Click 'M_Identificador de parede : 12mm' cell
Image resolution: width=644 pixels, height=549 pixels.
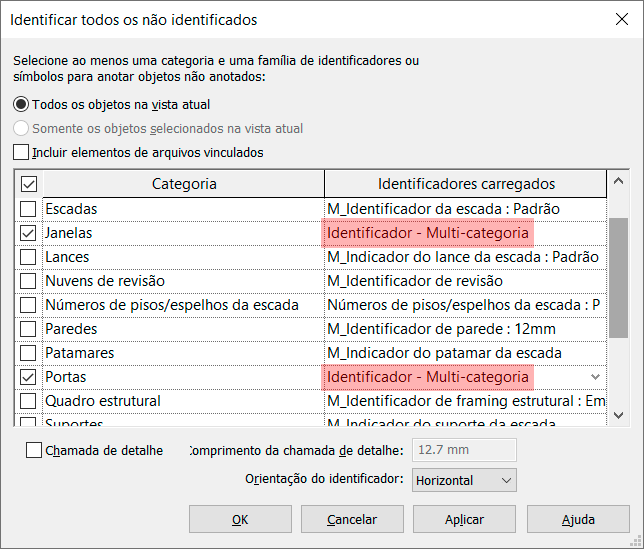[x=465, y=329]
